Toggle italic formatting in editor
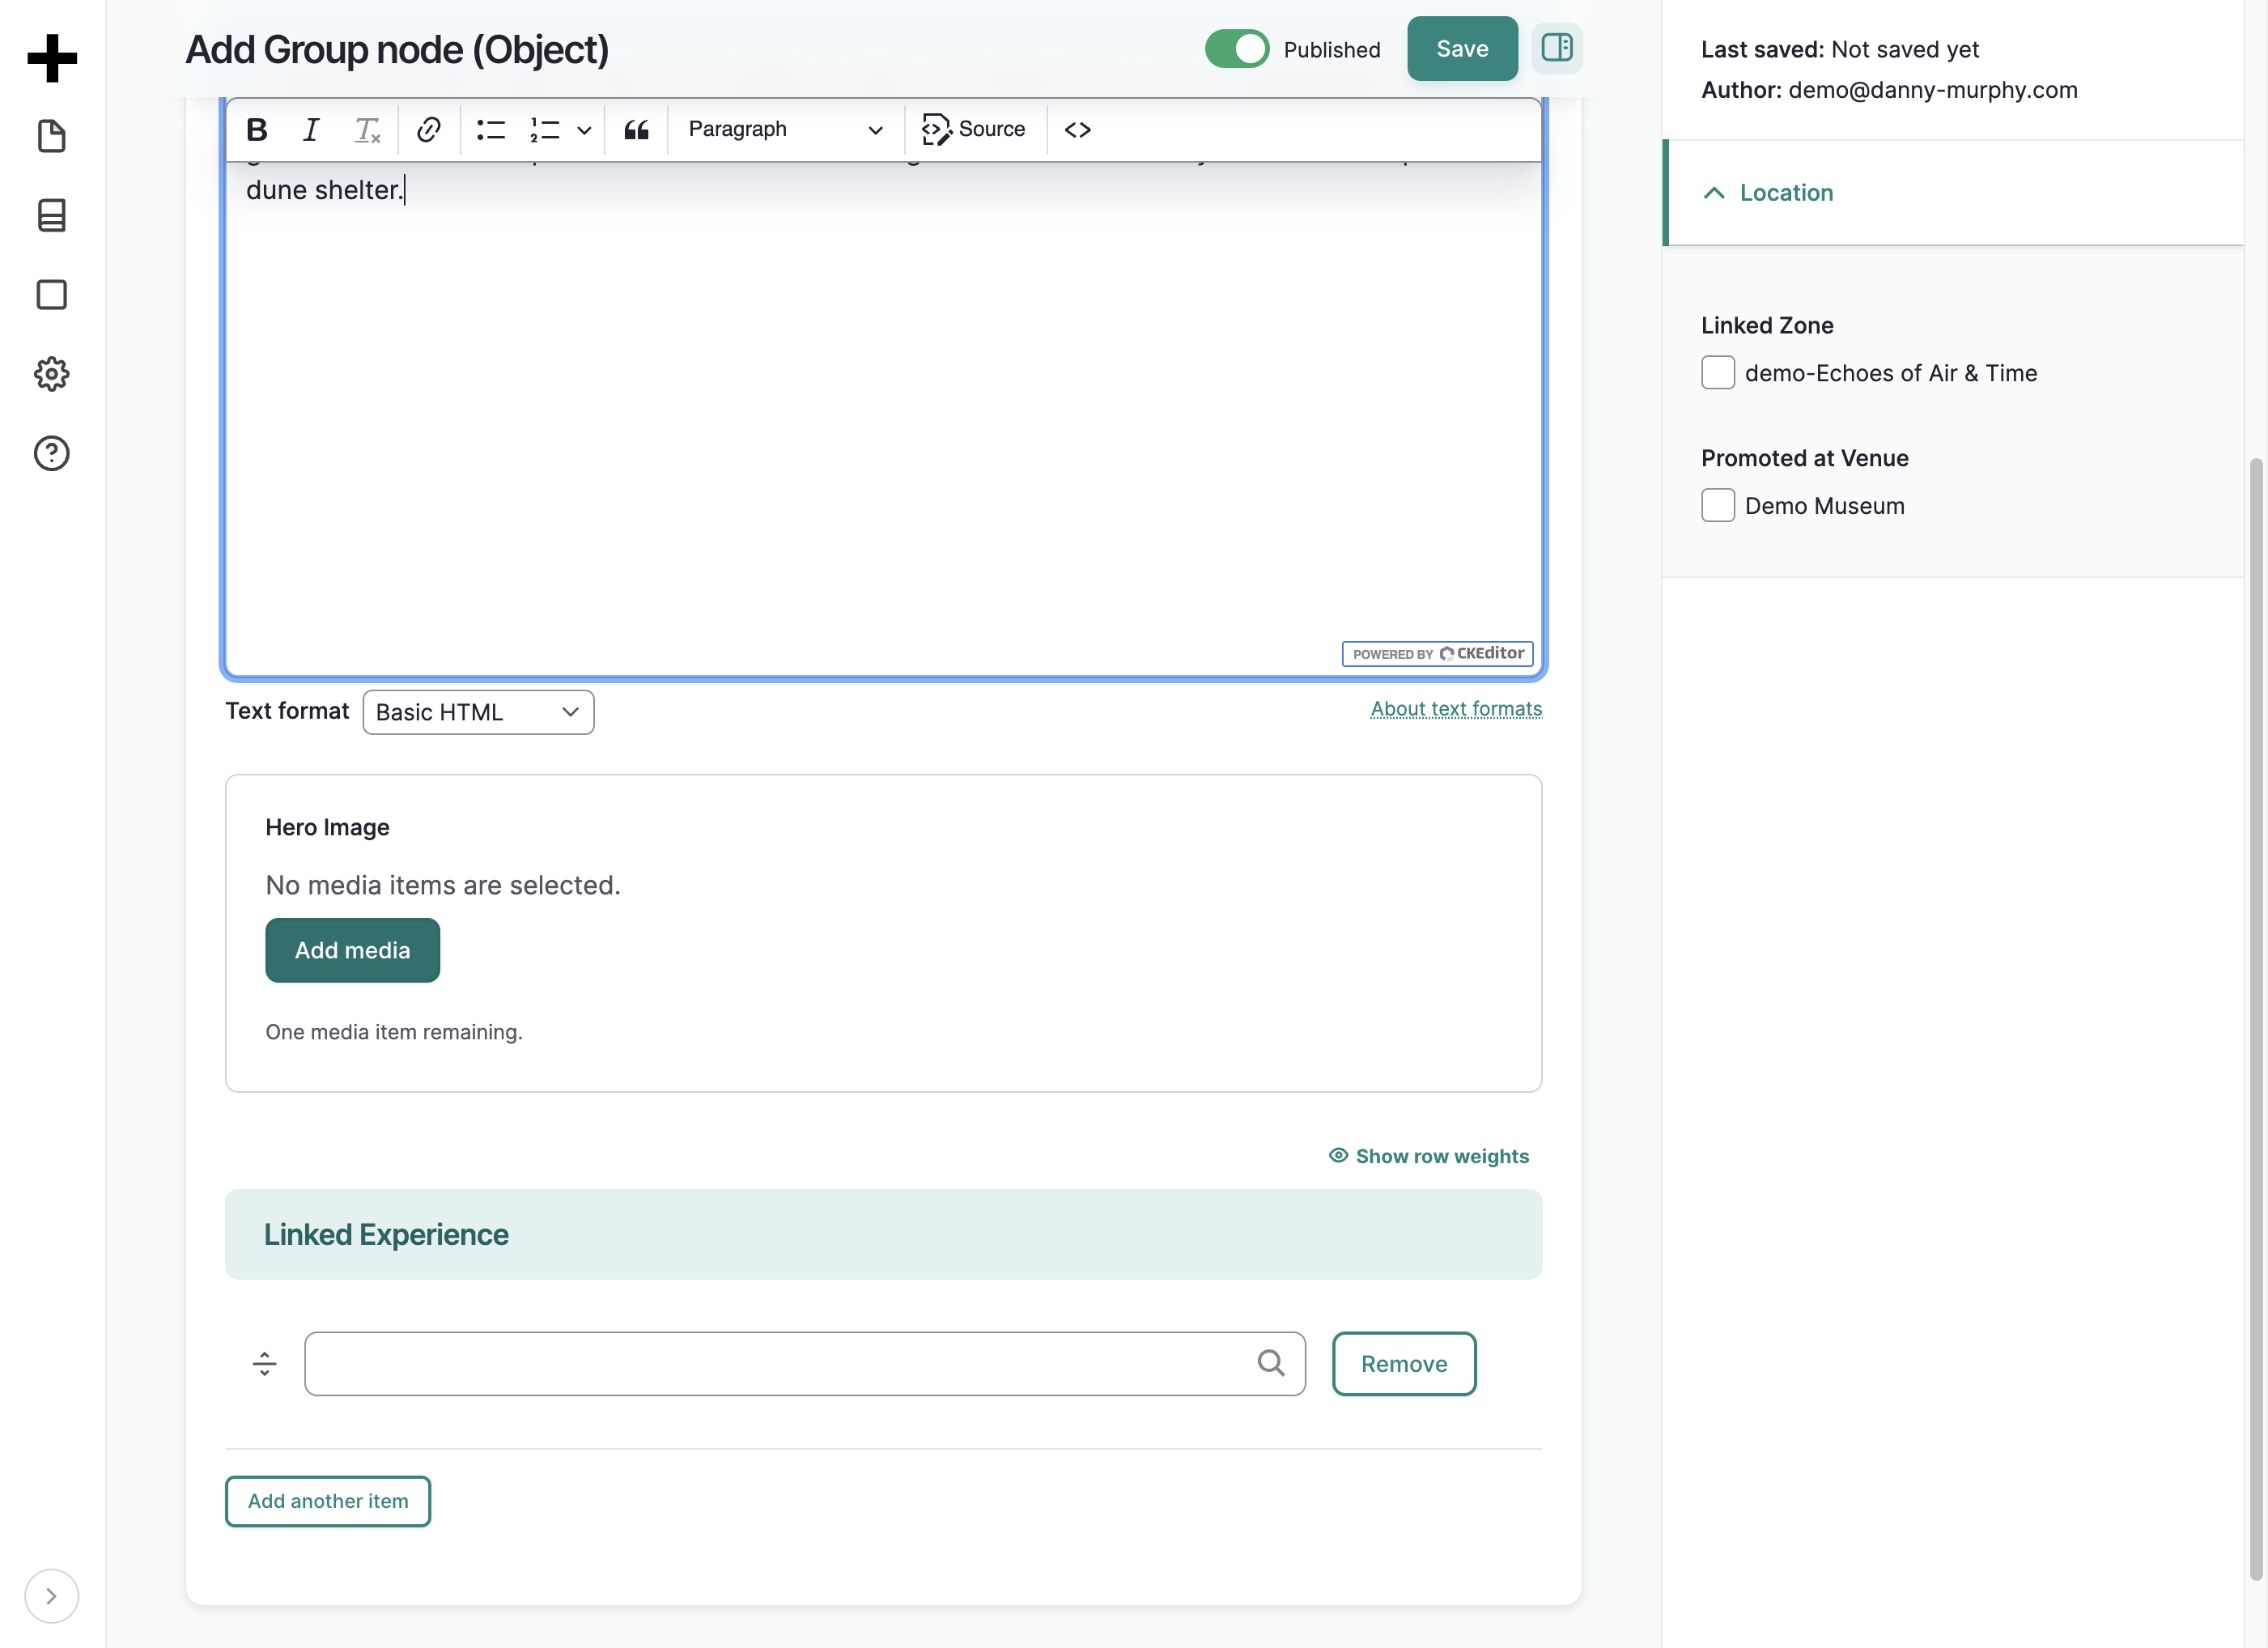Screen dimensions: 2268x1648 311,129
